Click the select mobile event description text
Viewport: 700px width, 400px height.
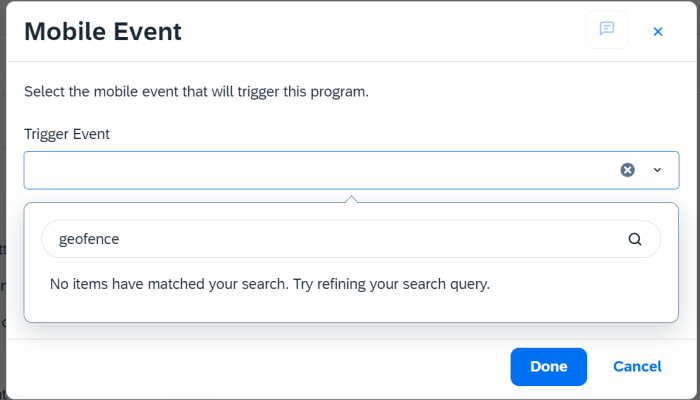click(x=196, y=92)
